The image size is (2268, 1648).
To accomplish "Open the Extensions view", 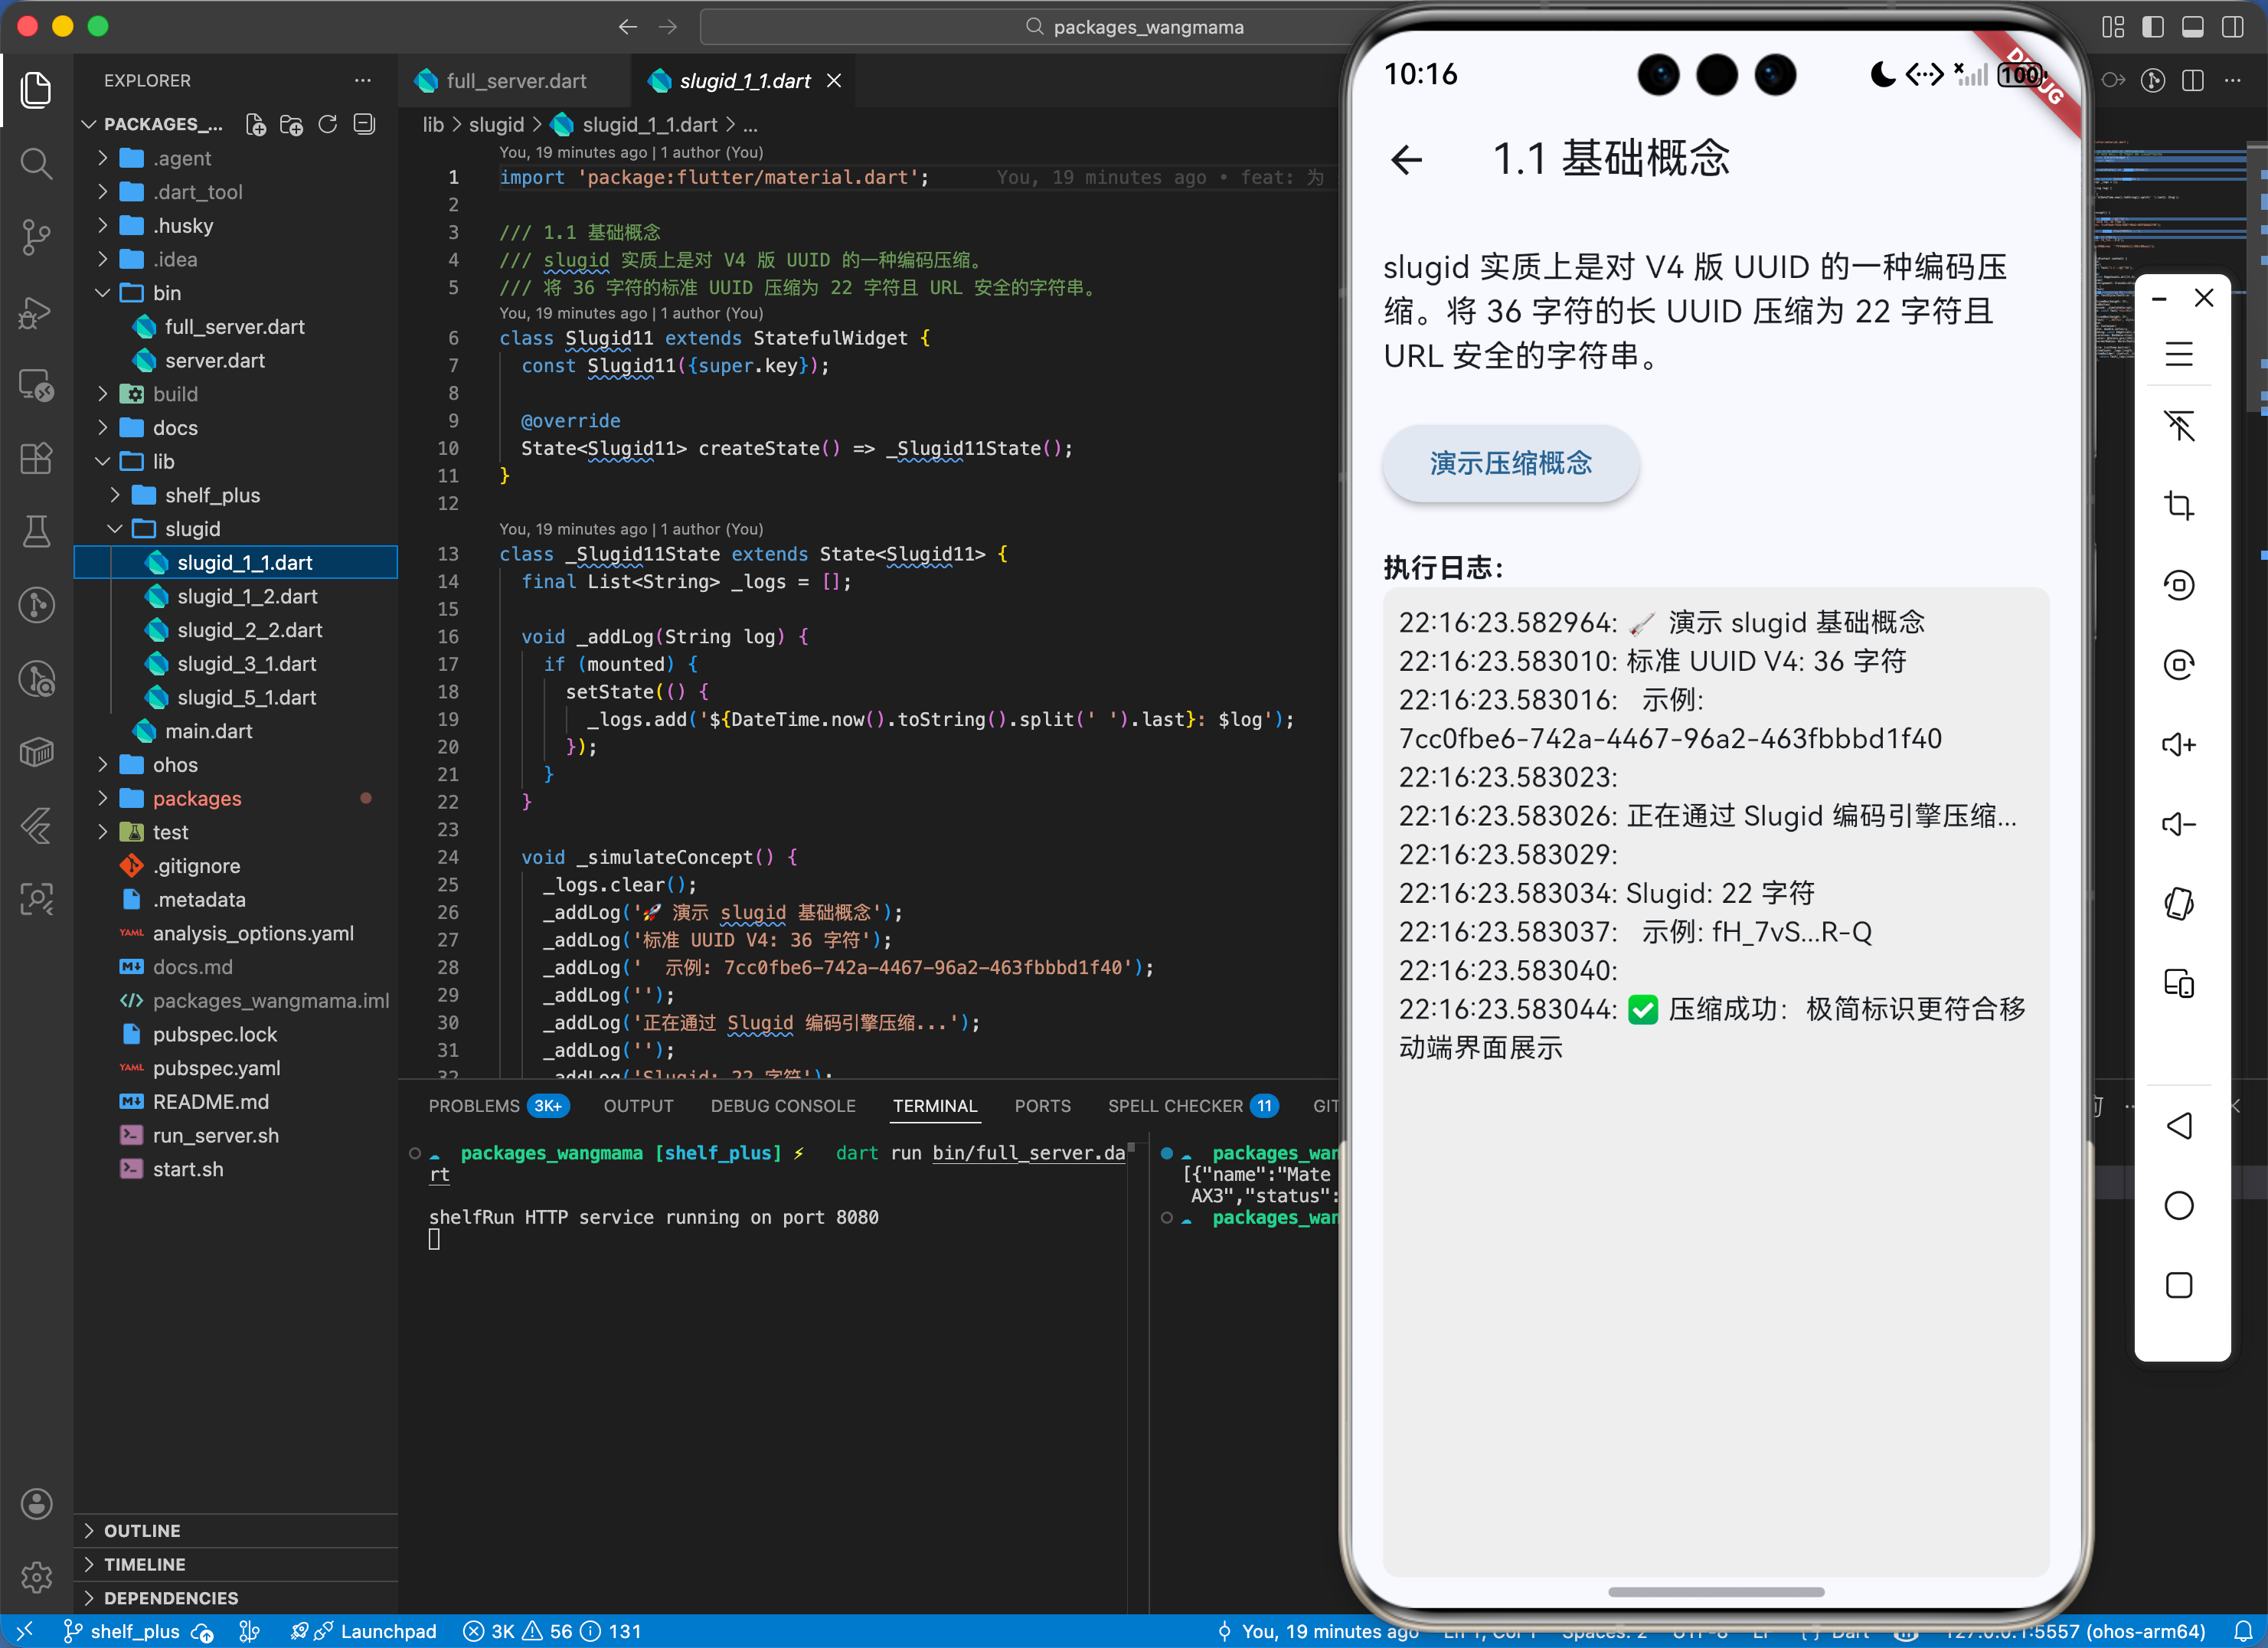I will pyautogui.click(x=36, y=458).
